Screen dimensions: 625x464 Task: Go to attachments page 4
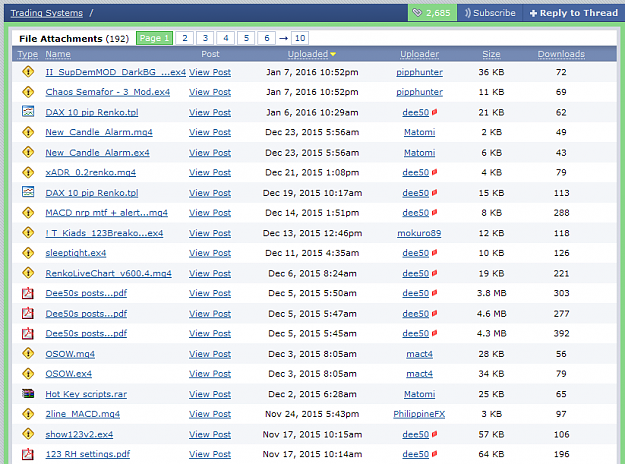226,38
